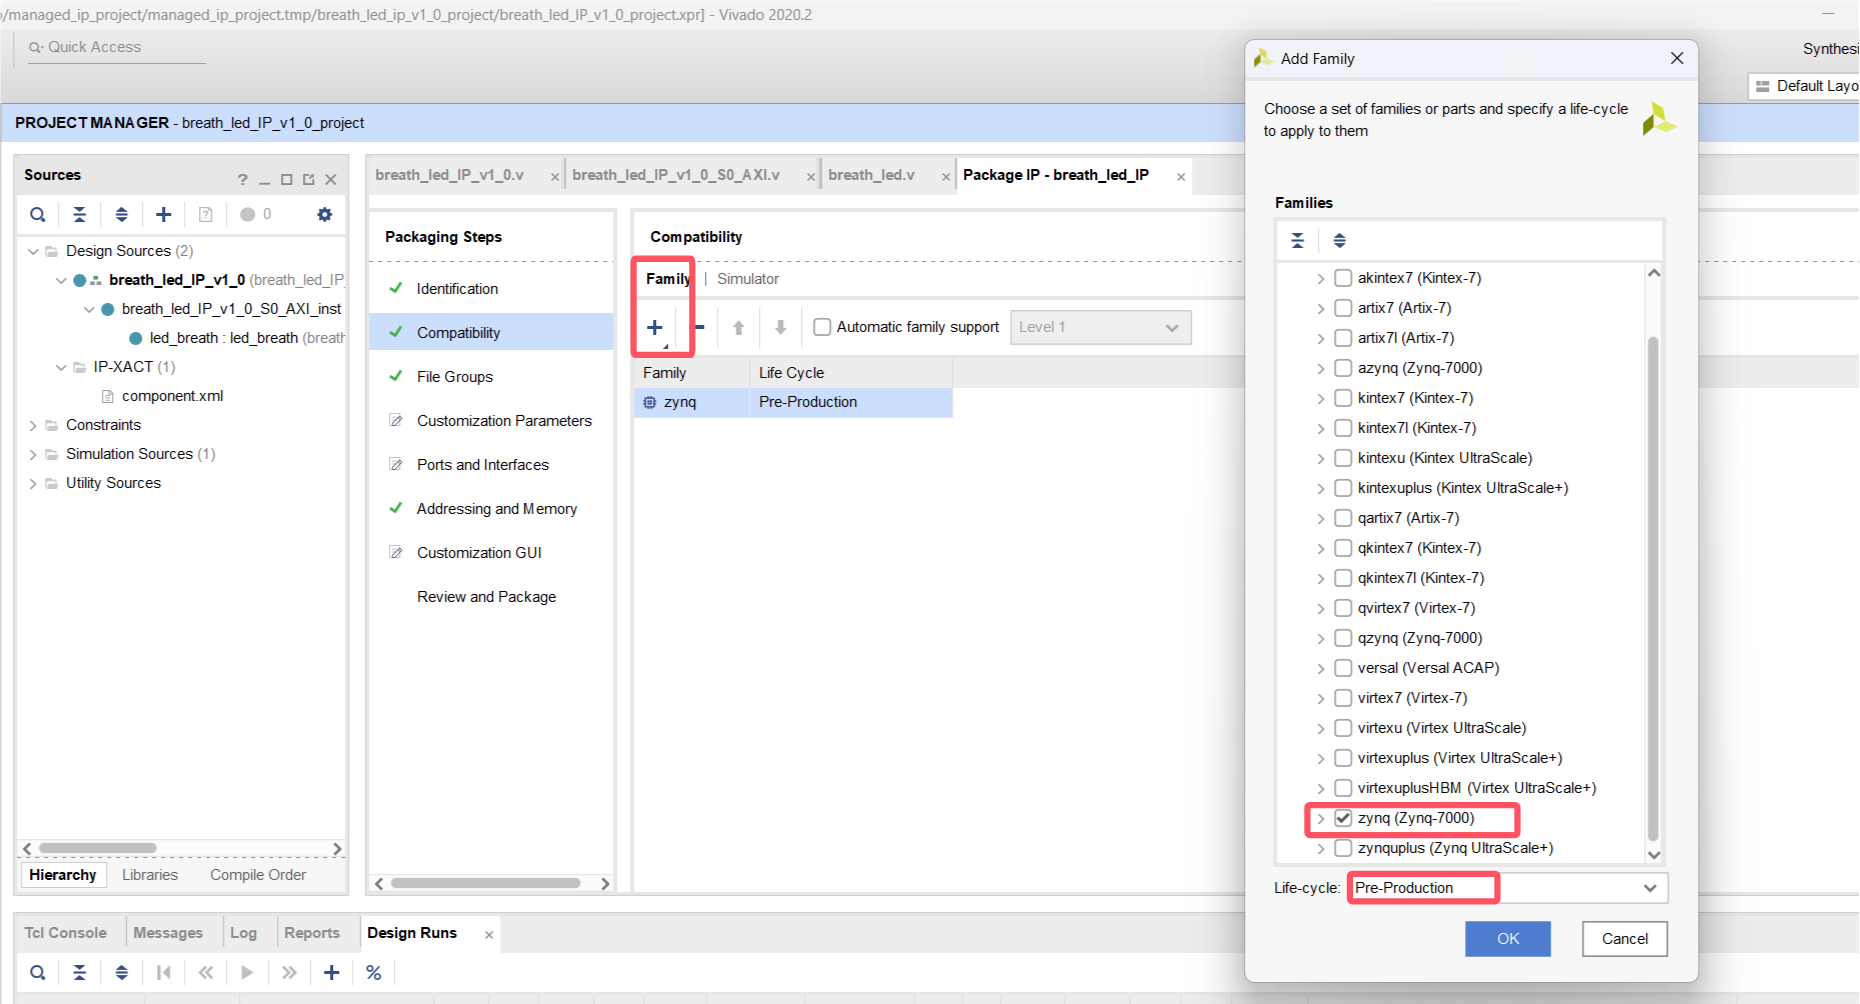
Task: Add sources with the plus icon
Action: [x=164, y=214]
